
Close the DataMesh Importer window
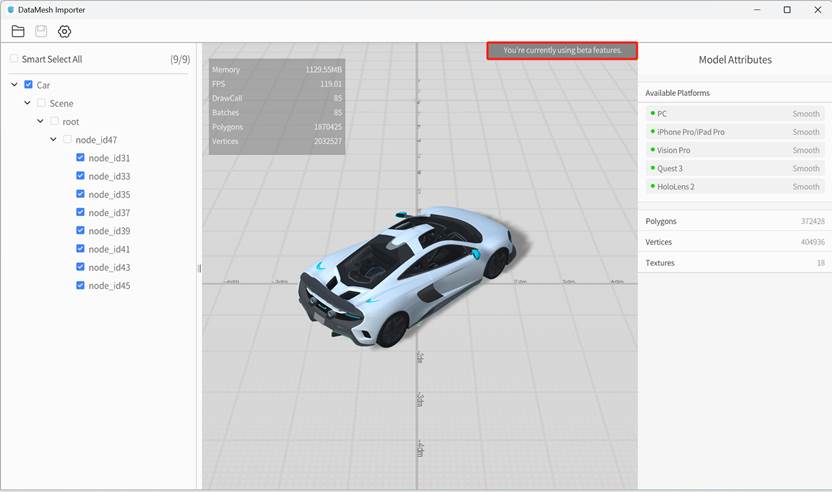817,9
